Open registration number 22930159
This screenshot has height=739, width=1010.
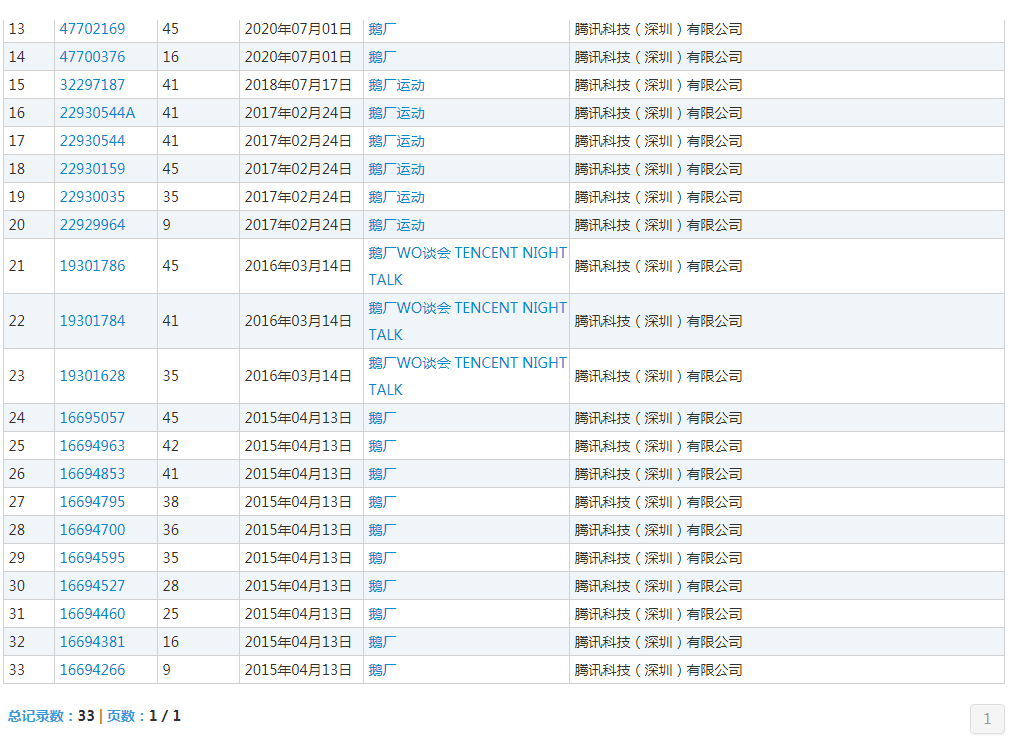tap(92, 169)
